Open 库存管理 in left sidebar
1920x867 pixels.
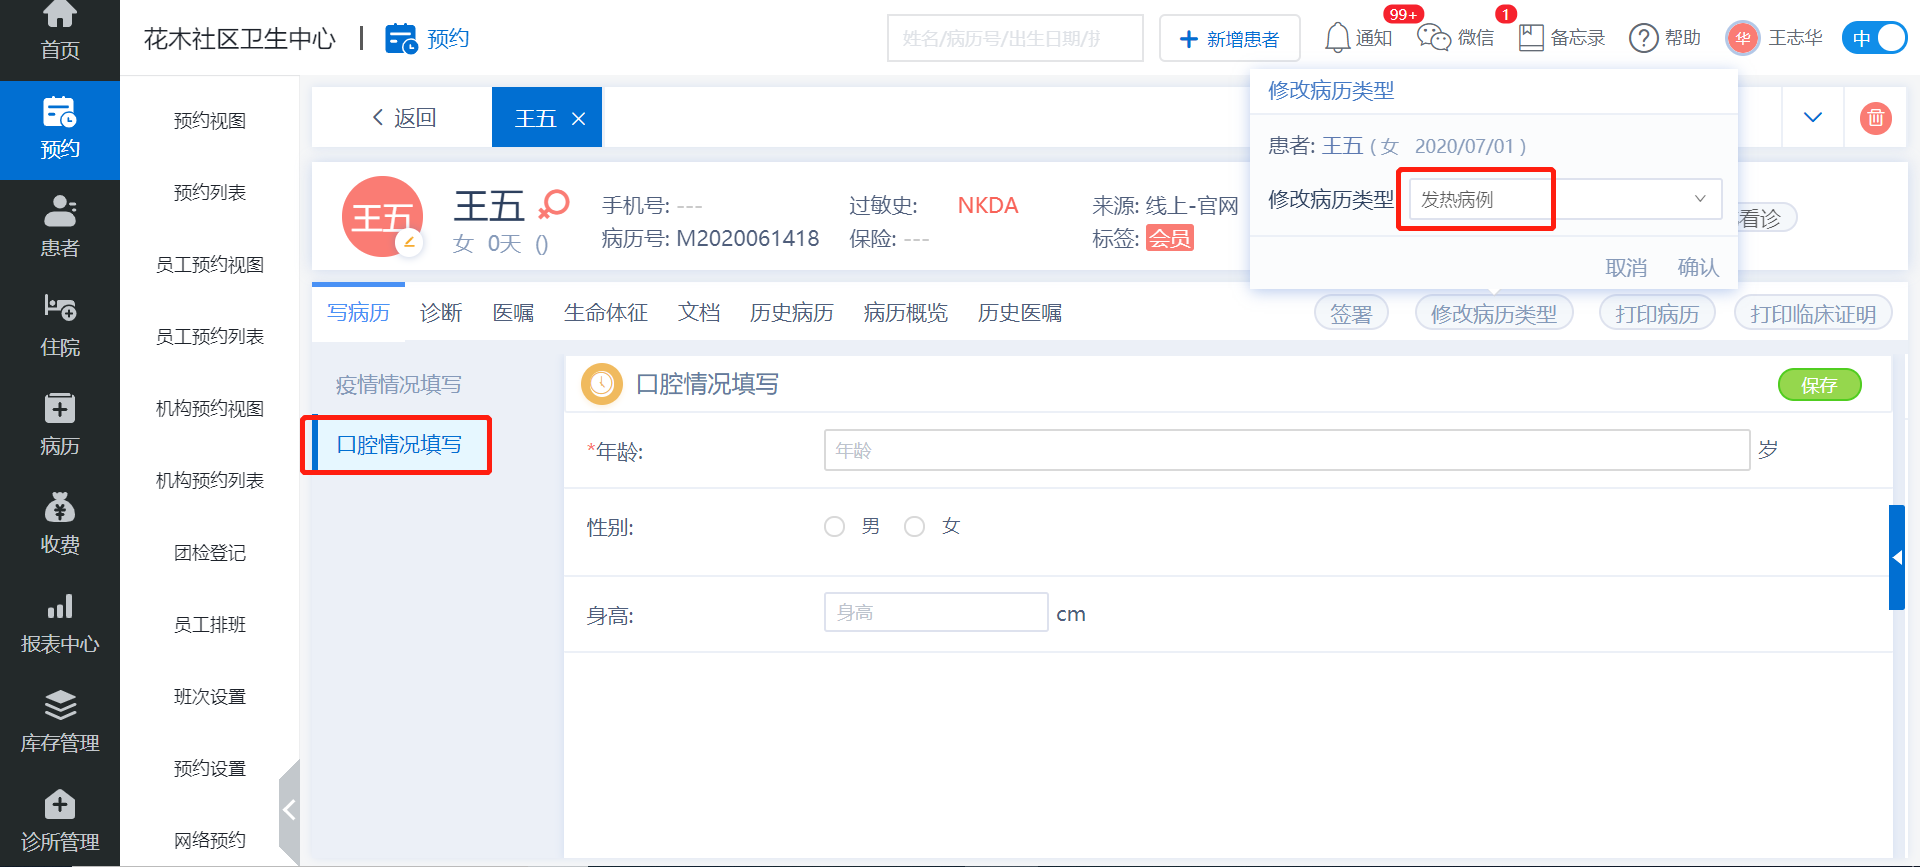coord(60,723)
